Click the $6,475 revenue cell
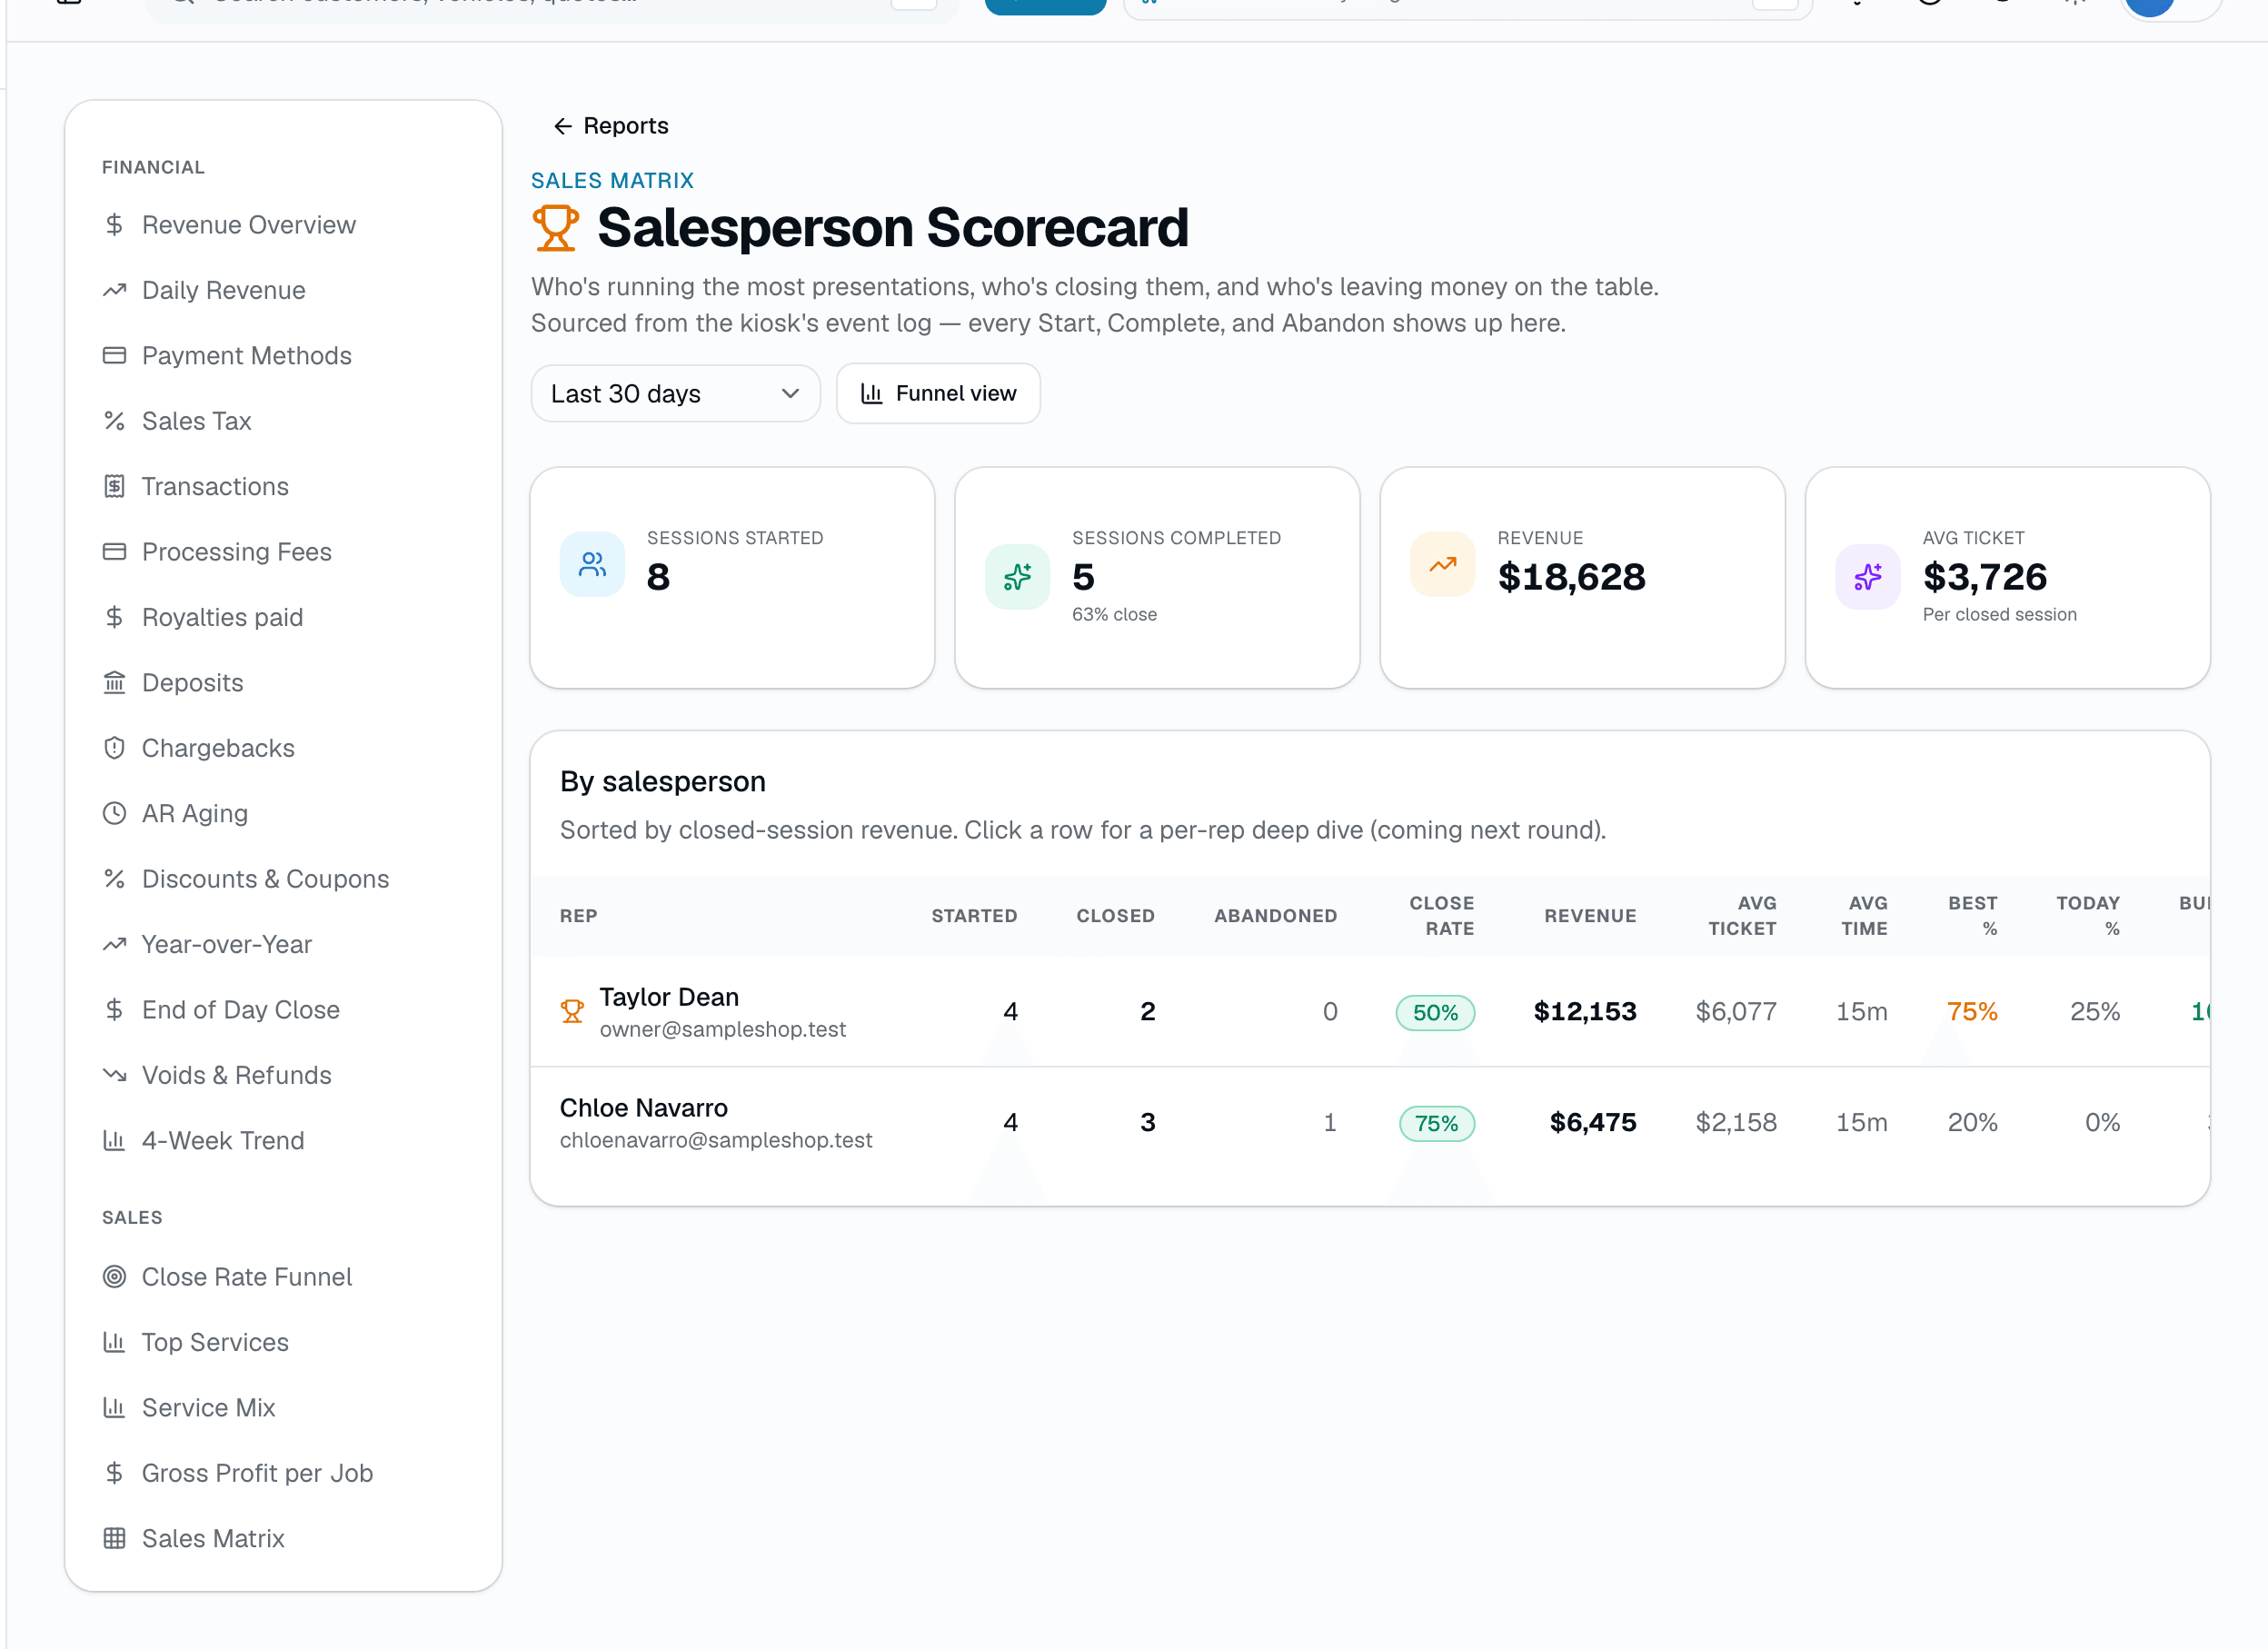This screenshot has width=2268, height=1649. [x=1593, y=1123]
